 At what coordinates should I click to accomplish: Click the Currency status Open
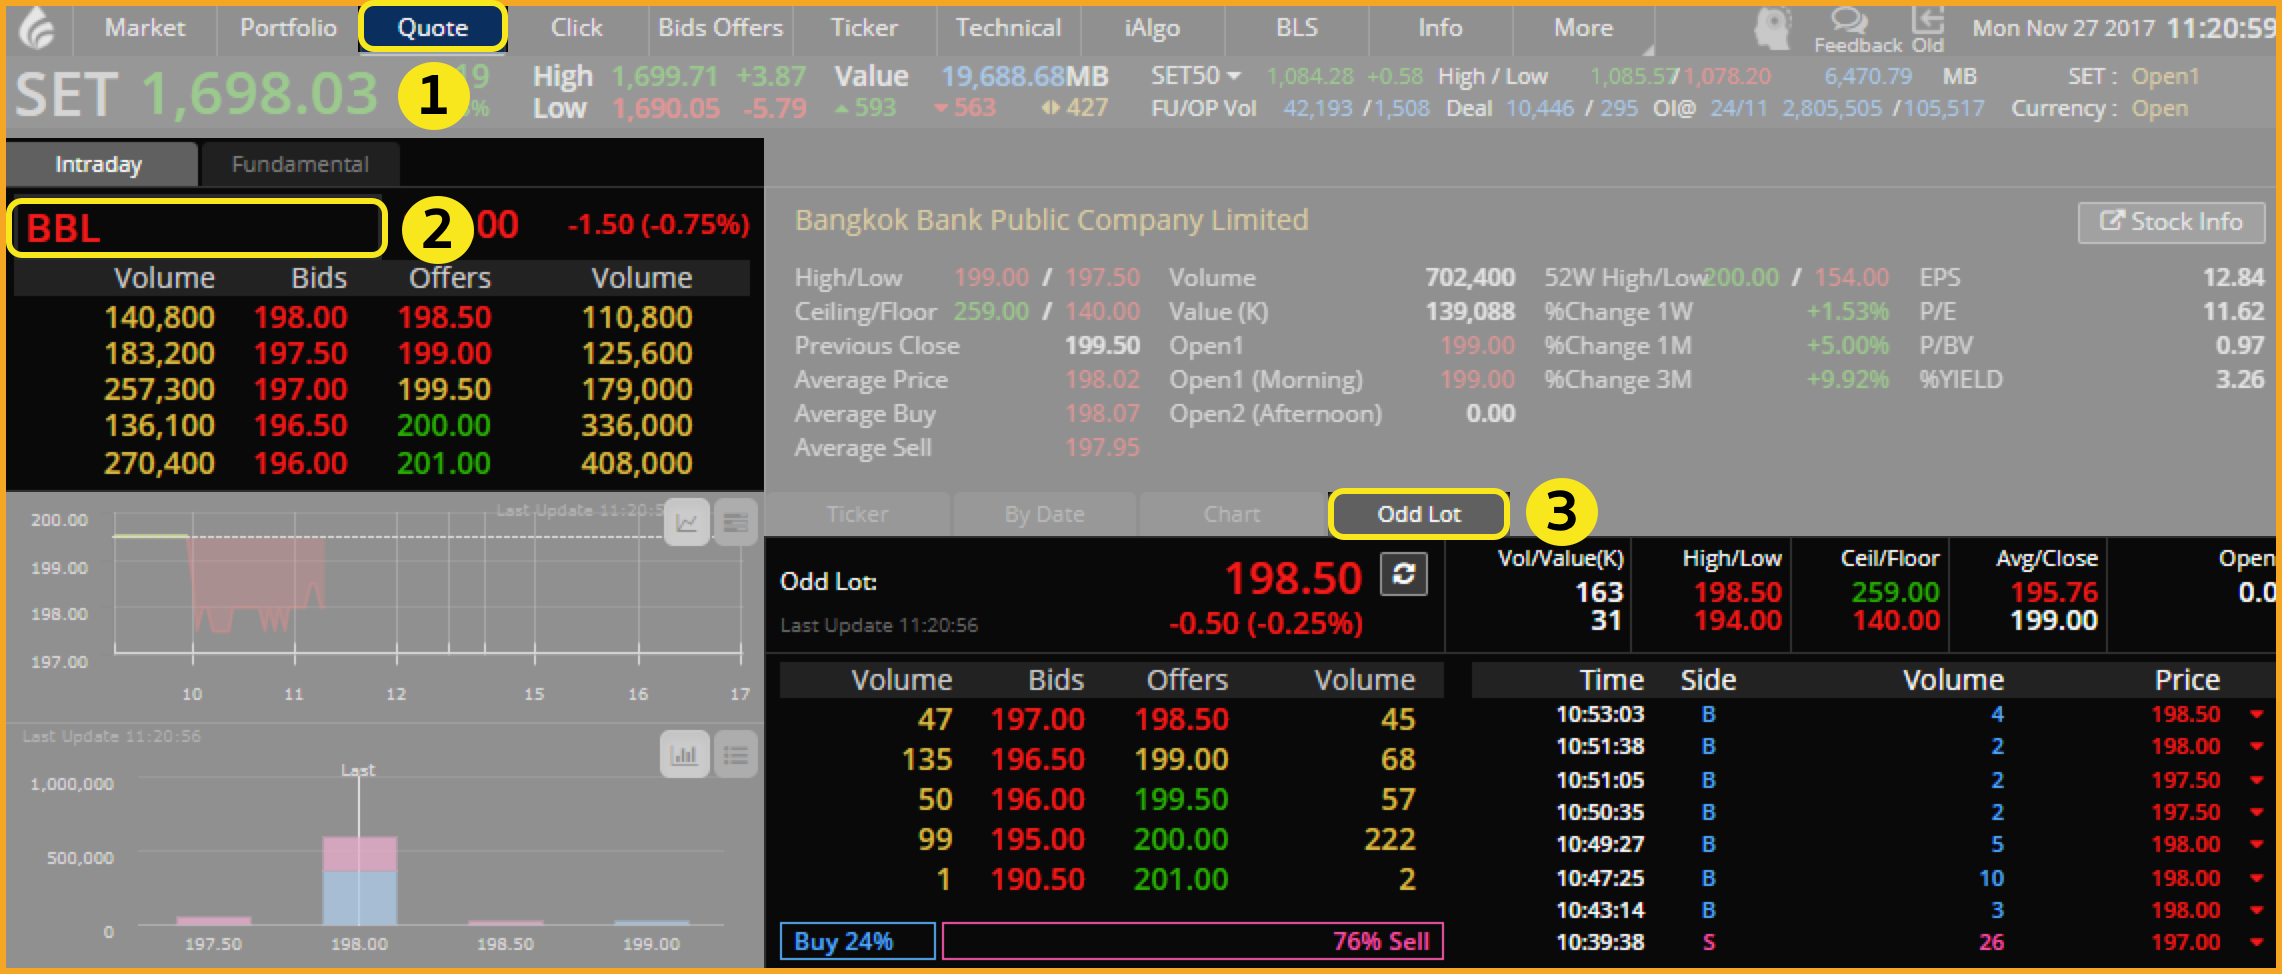tap(2160, 108)
